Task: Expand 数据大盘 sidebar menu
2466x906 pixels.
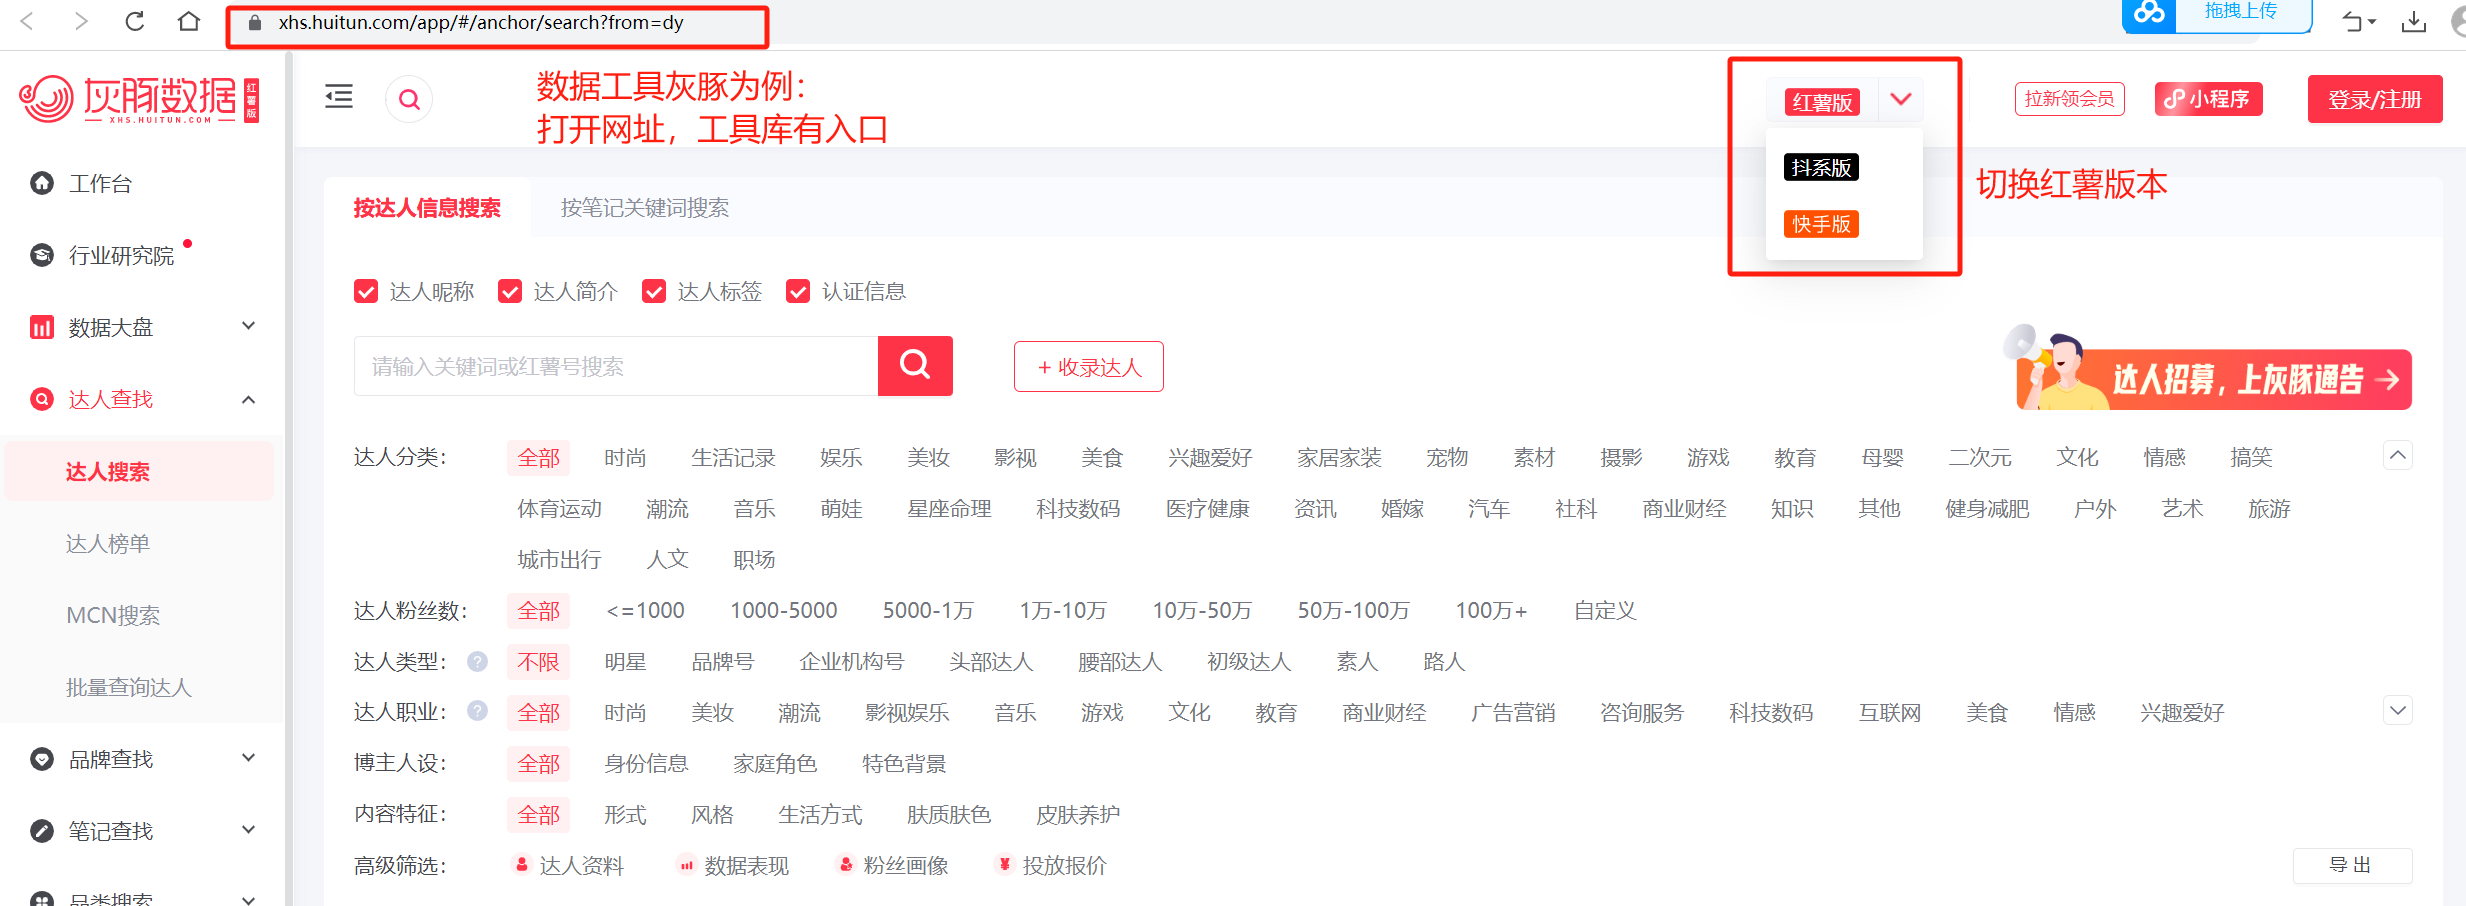Action: click(249, 326)
